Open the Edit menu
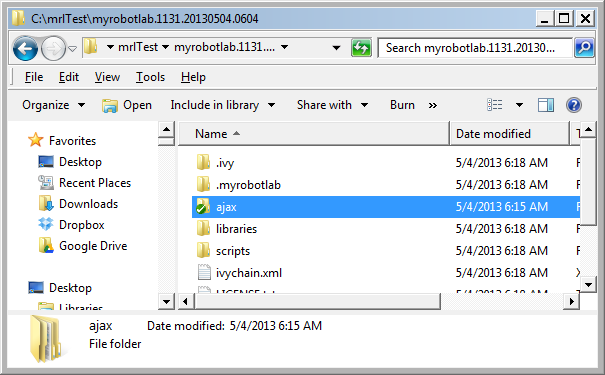The width and height of the screenshot is (605, 375). pos(69,77)
